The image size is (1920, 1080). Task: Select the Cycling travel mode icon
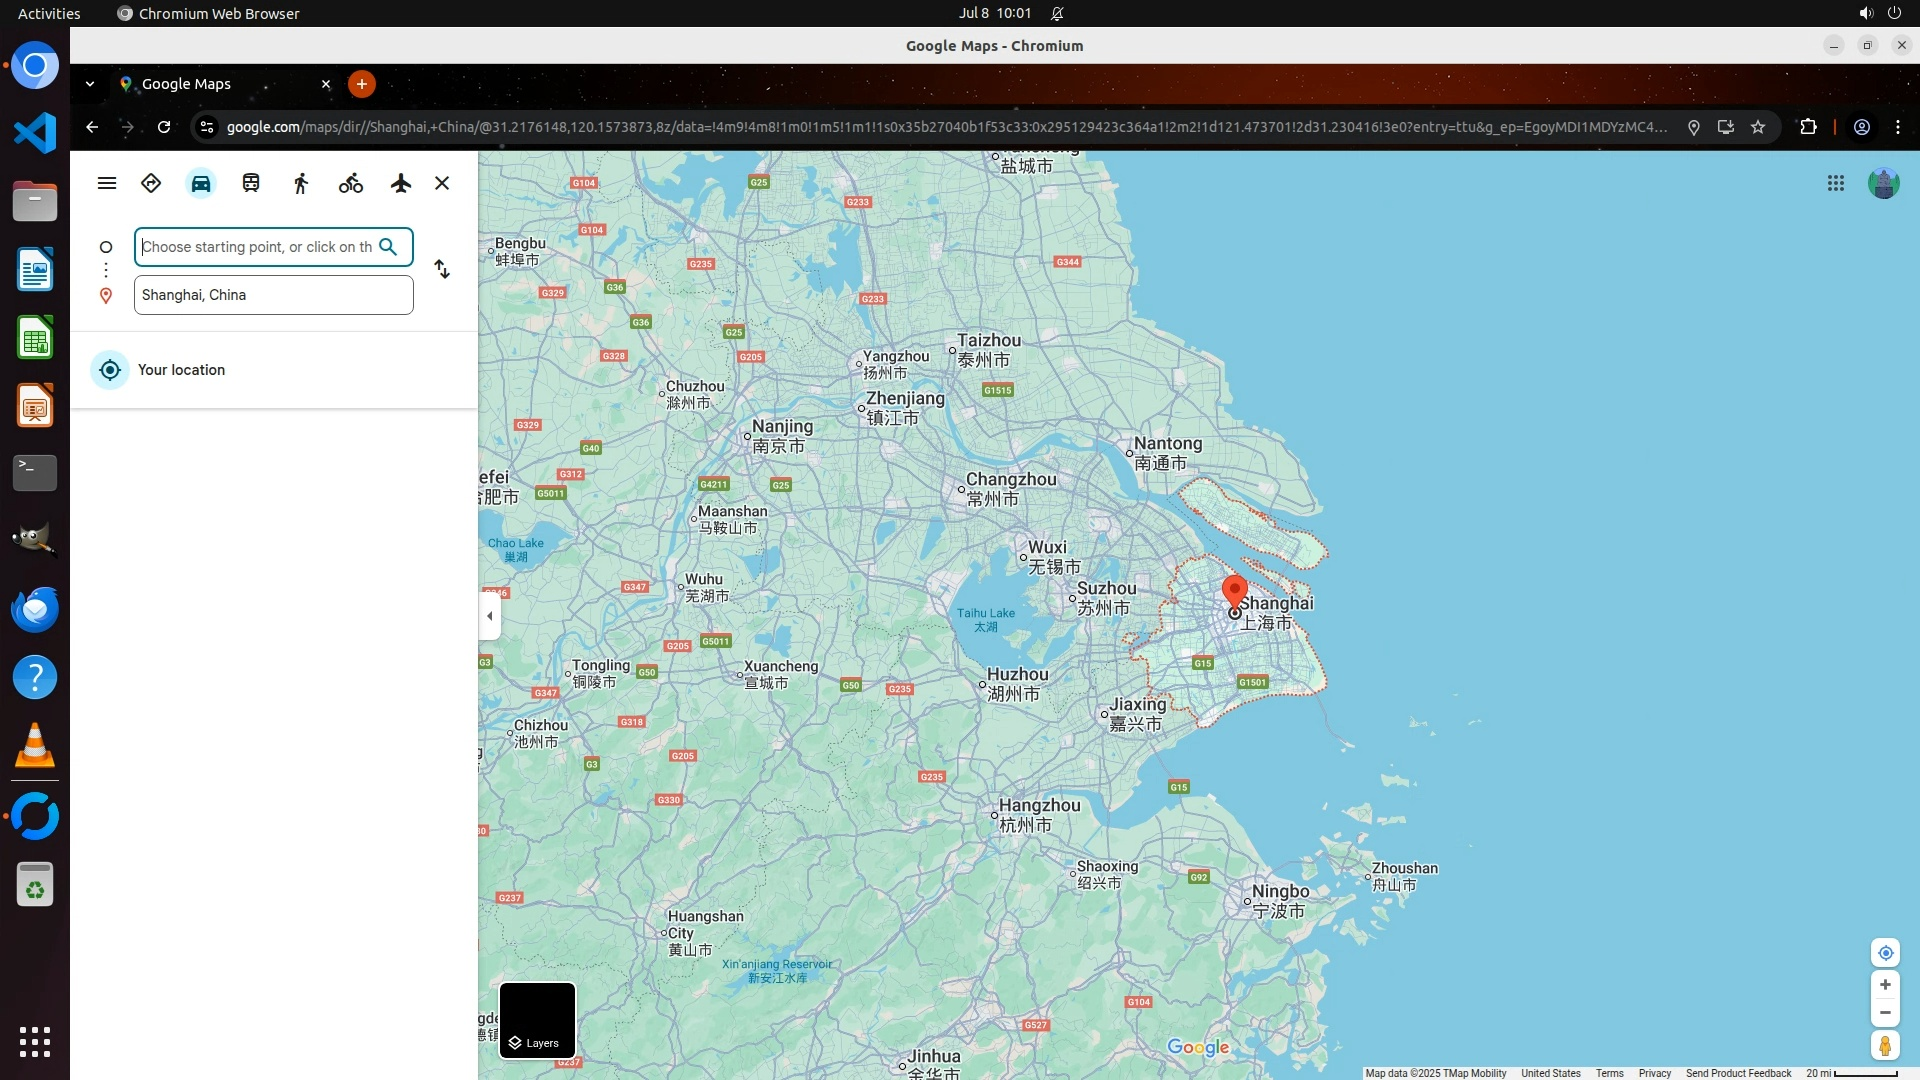click(x=351, y=183)
